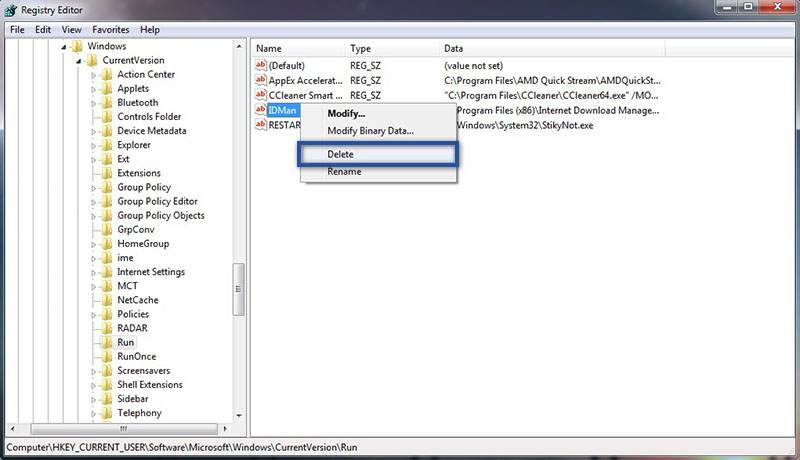Click the HomeGroup folder icon
This screenshot has height=460, width=800.
(x=107, y=244)
